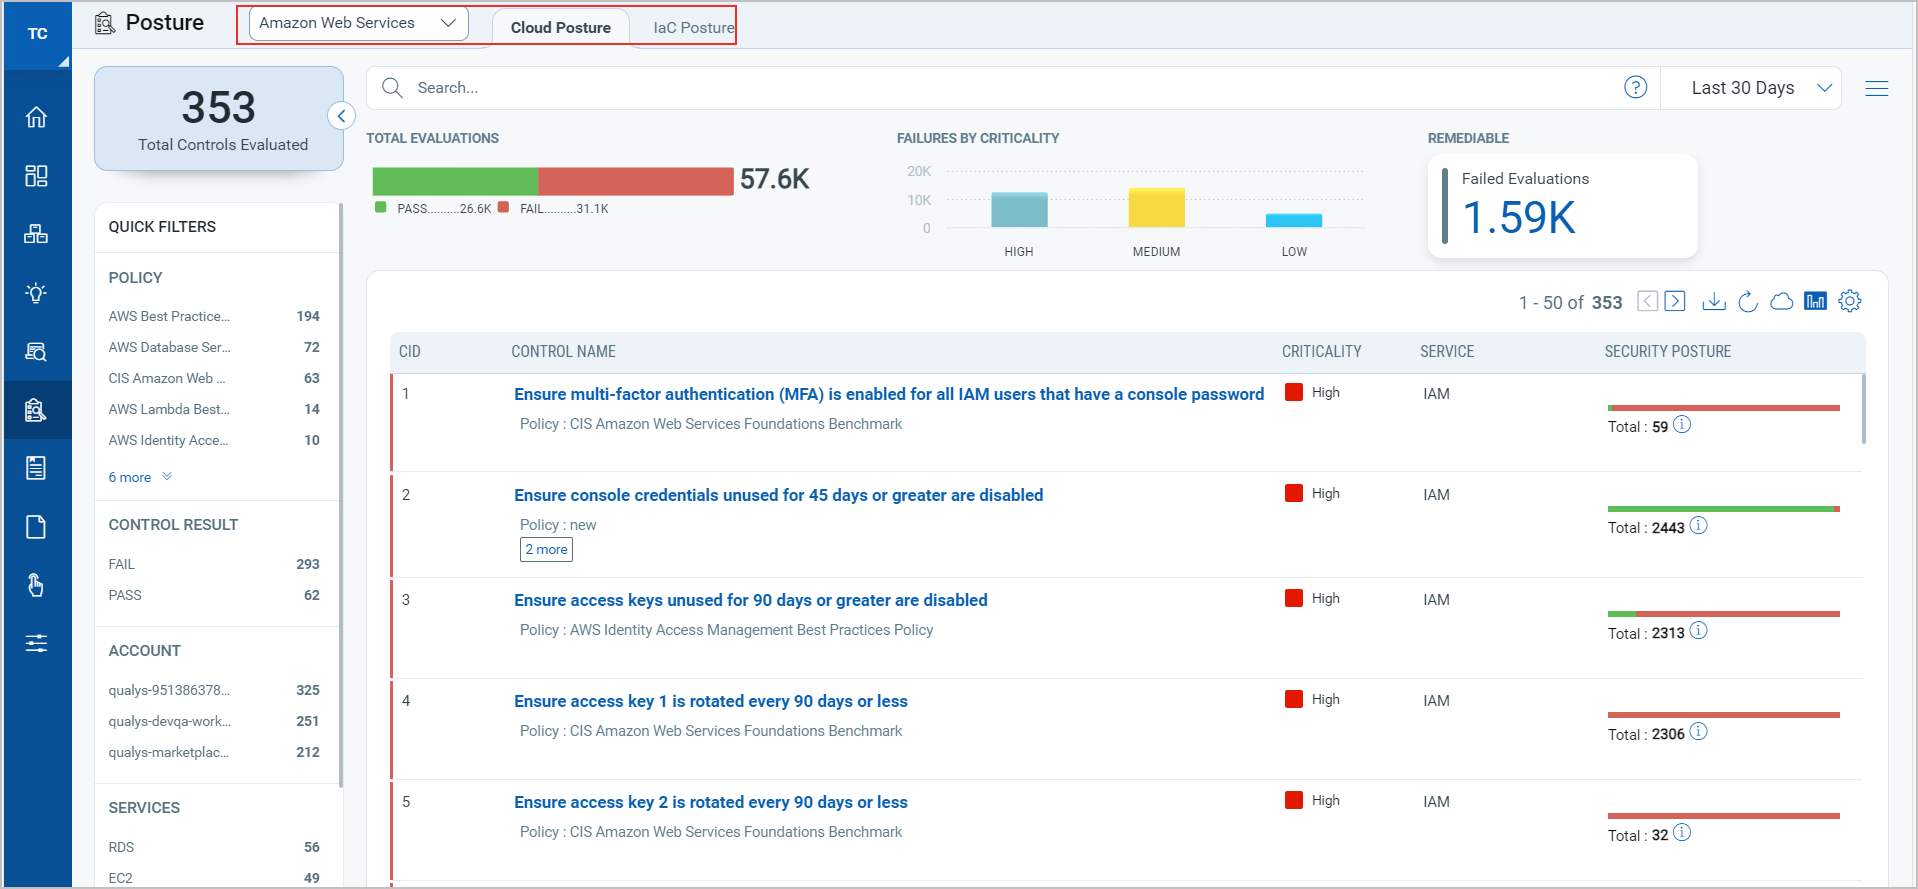Open the Home icon in sidebar
1918x889 pixels.
[x=36, y=117]
